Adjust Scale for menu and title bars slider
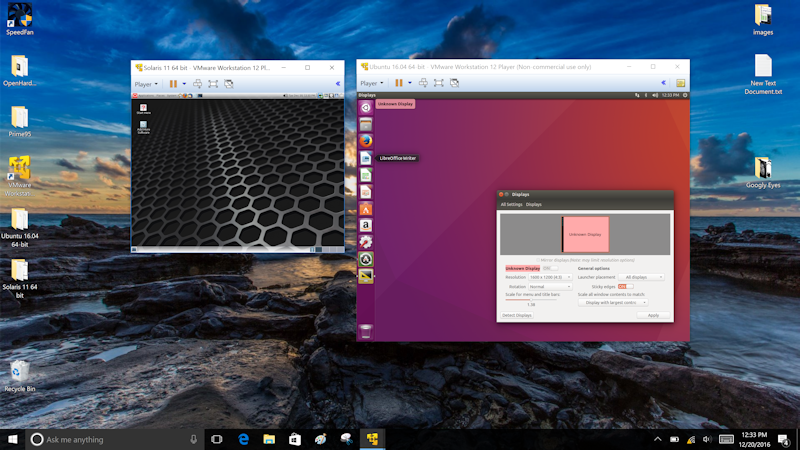 click(x=531, y=299)
